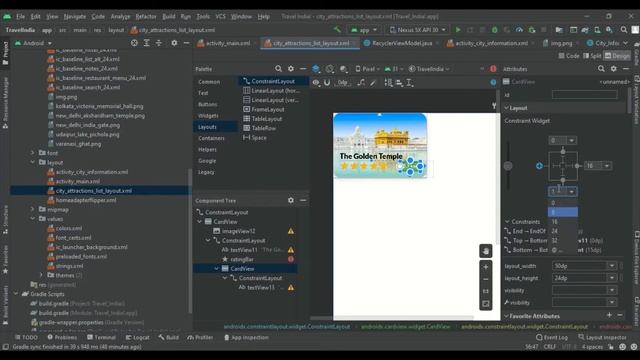The width and height of the screenshot is (640, 360).
Task: Minimize the Palette panel
Action: pos(303,69)
